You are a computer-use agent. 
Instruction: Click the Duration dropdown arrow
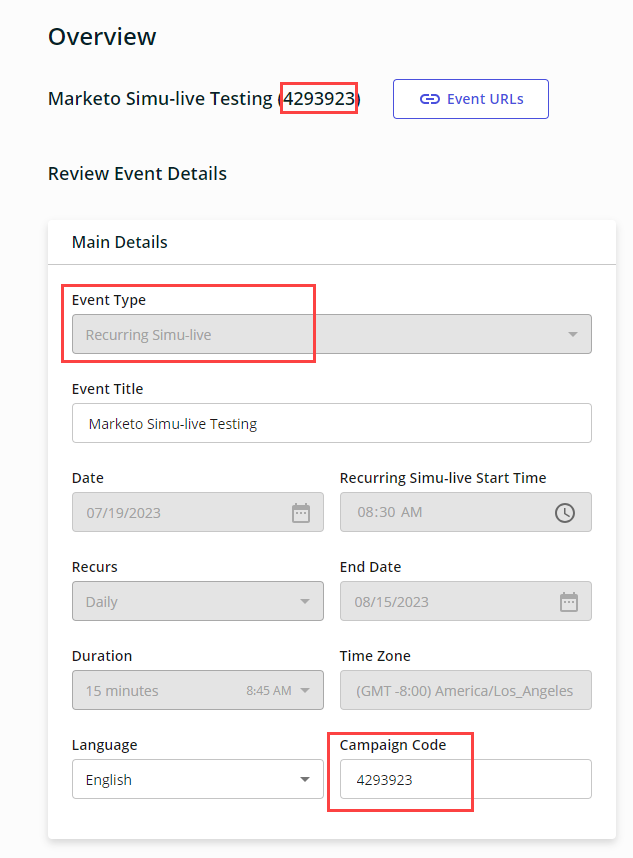click(305, 691)
